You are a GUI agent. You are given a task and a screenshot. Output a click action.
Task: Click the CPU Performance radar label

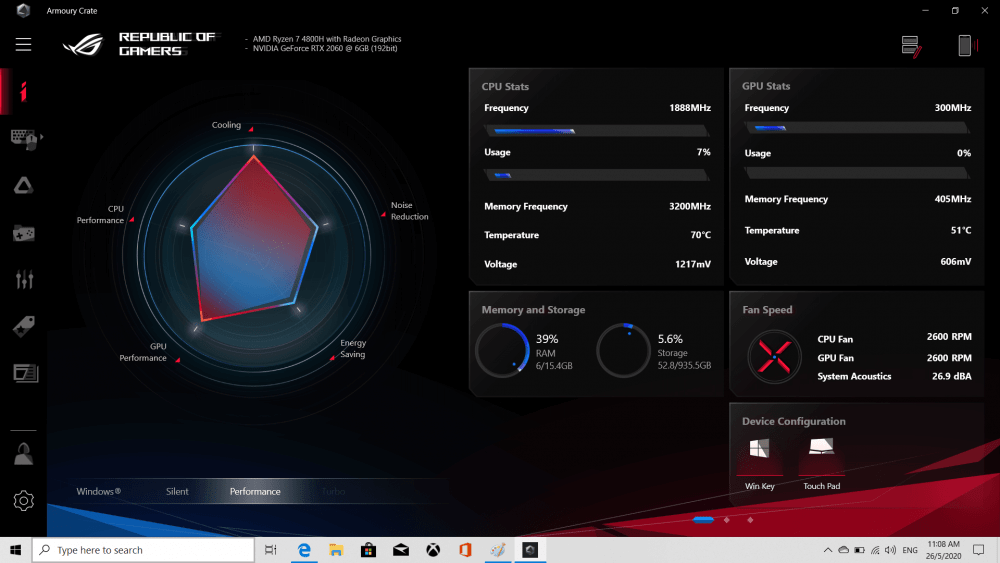coord(100,214)
